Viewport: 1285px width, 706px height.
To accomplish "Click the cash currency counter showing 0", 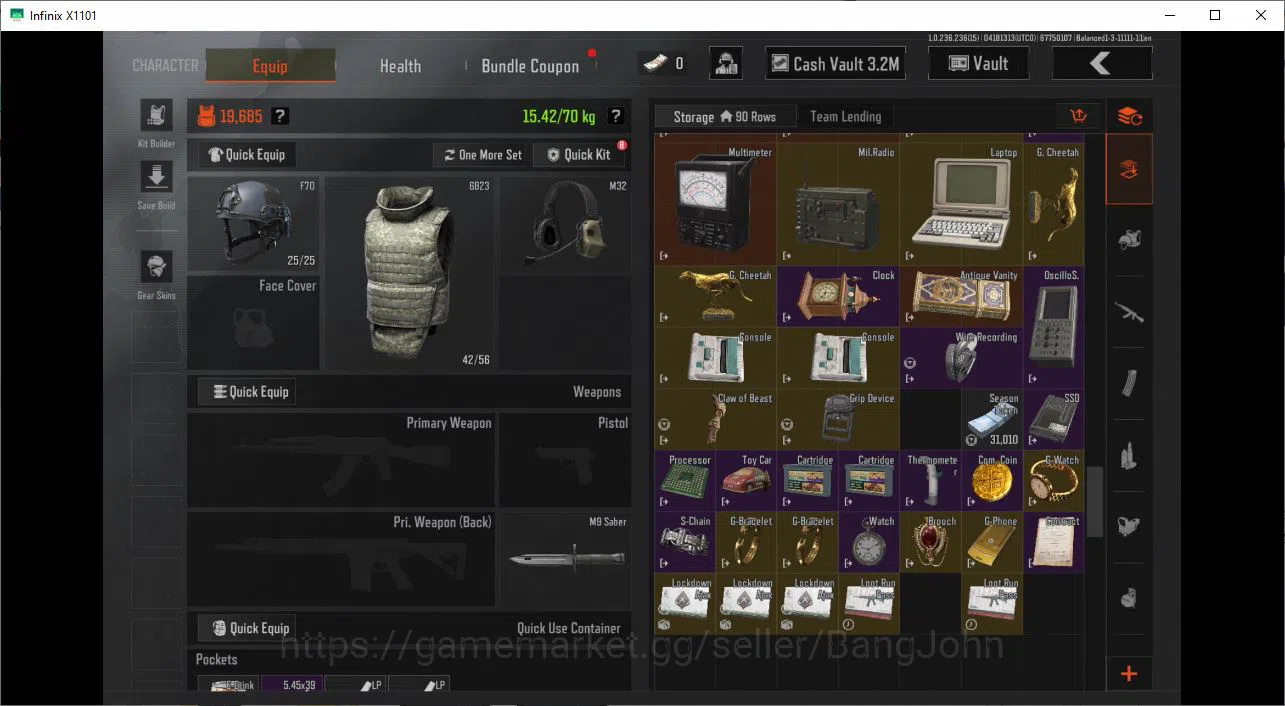I will pos(663,64).
